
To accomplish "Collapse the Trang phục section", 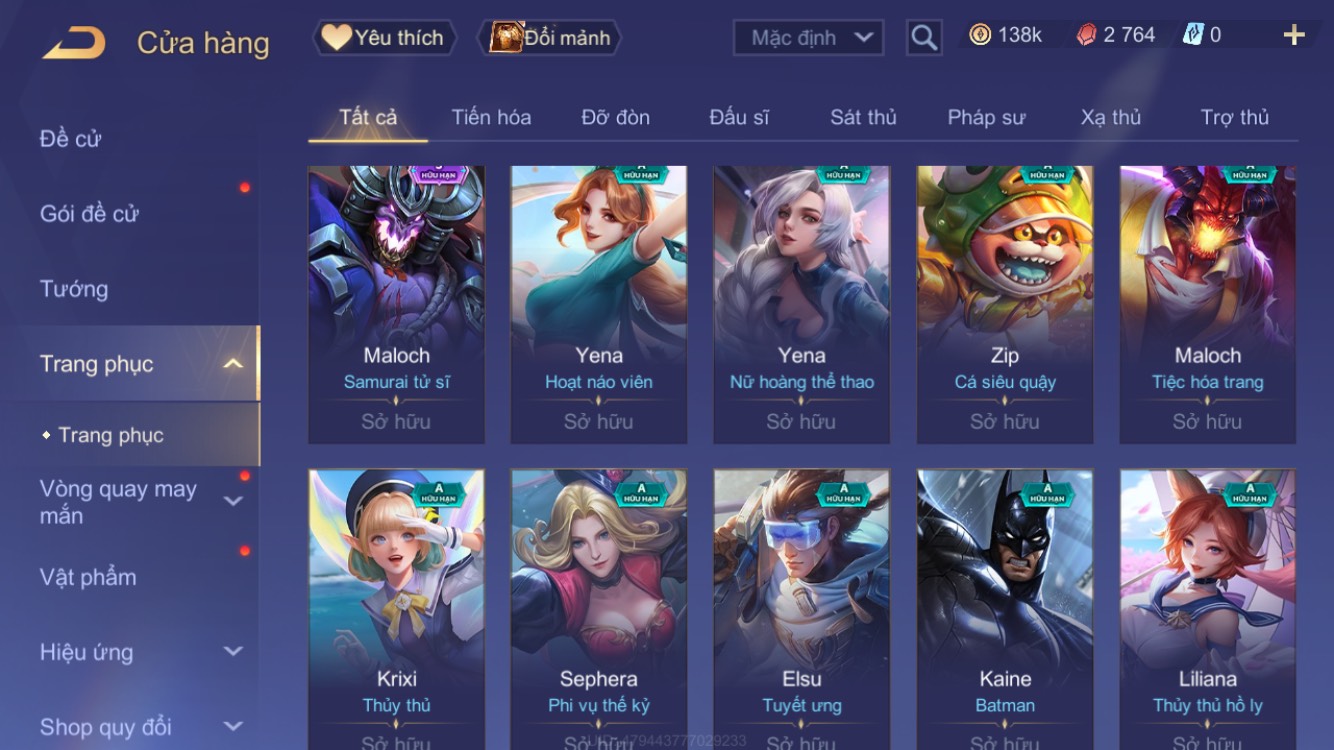I will (232, 364).
